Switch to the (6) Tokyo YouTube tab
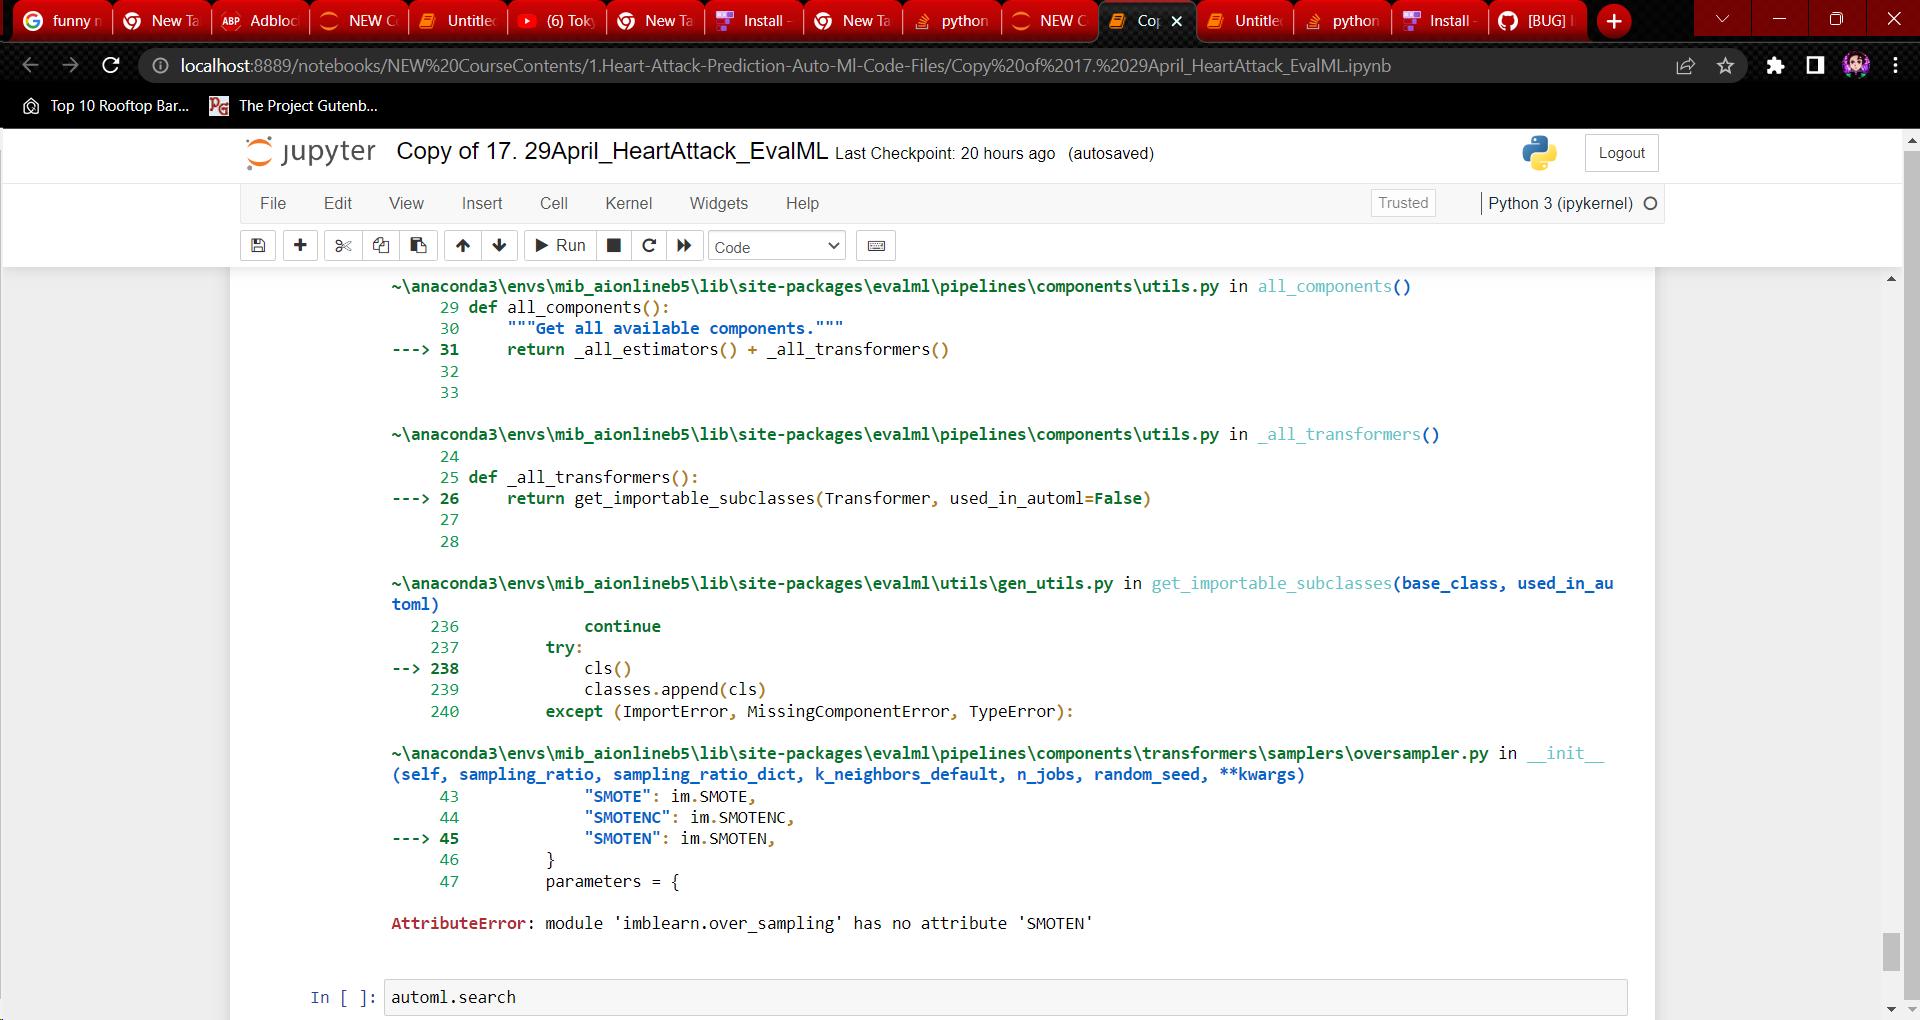 (557, 21)
